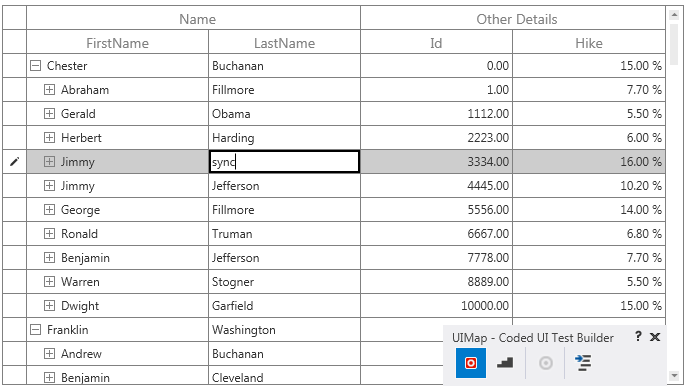Click the pencil edit indicator in row header

coord(14,162)
